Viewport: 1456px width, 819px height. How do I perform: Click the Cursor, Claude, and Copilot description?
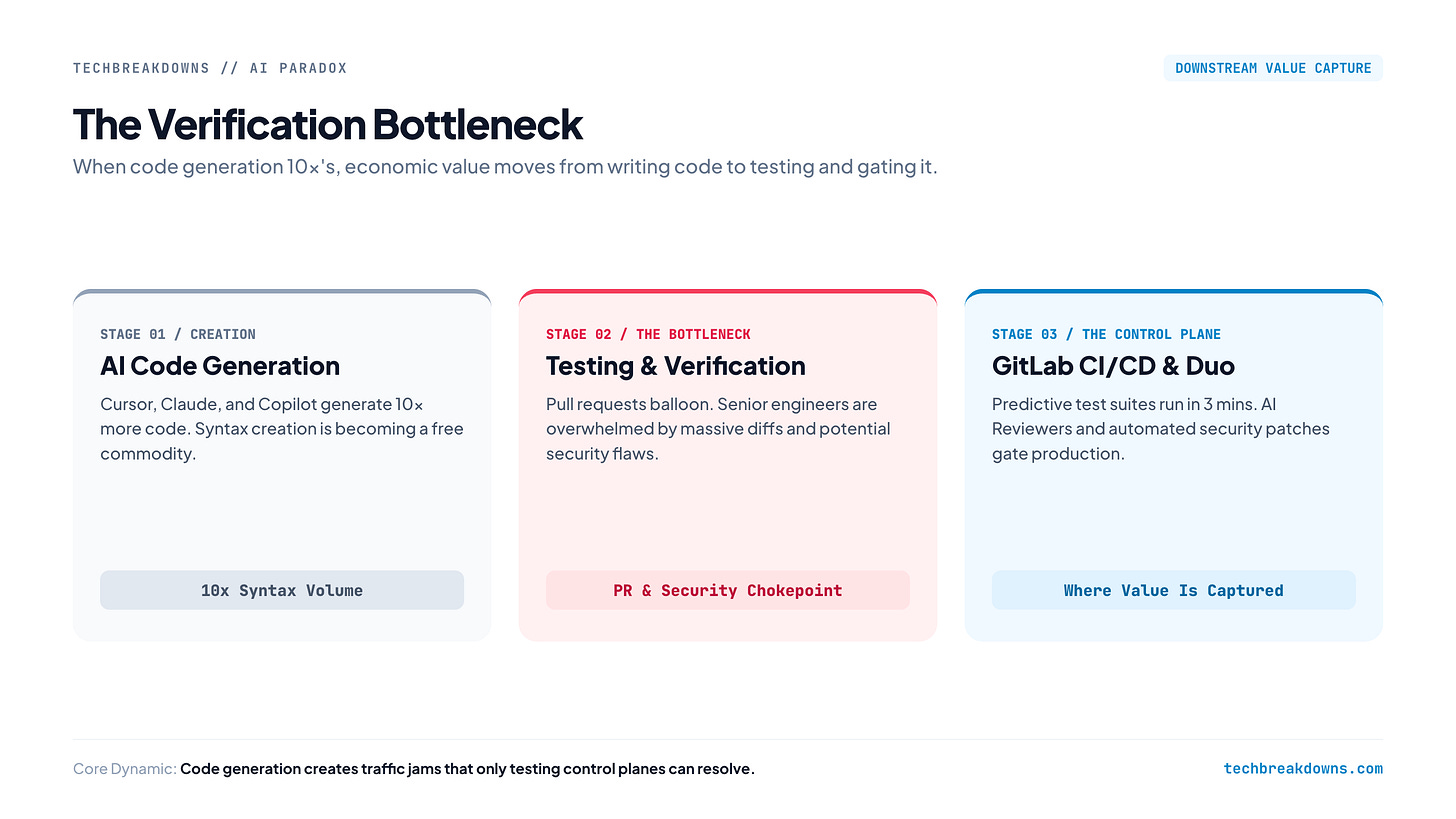[x=282, y=429]
